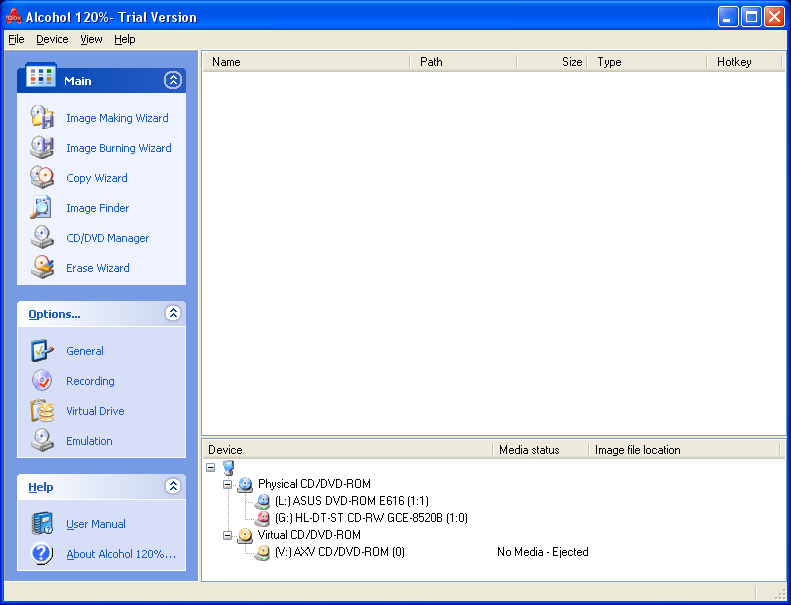791x605 pixels.
Task: Click the ASUS DVD-ROM drive icon
Action: point(262,501)
